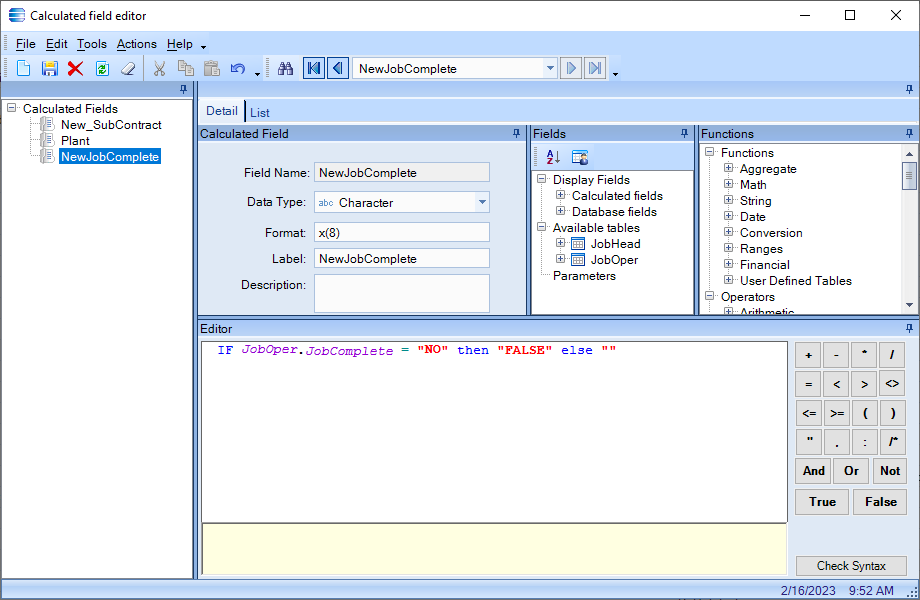Image resolution: width=920 pixels, height=600 pixels.
Task: Click the JobHead table icon
Action: [x=578, y=244]
